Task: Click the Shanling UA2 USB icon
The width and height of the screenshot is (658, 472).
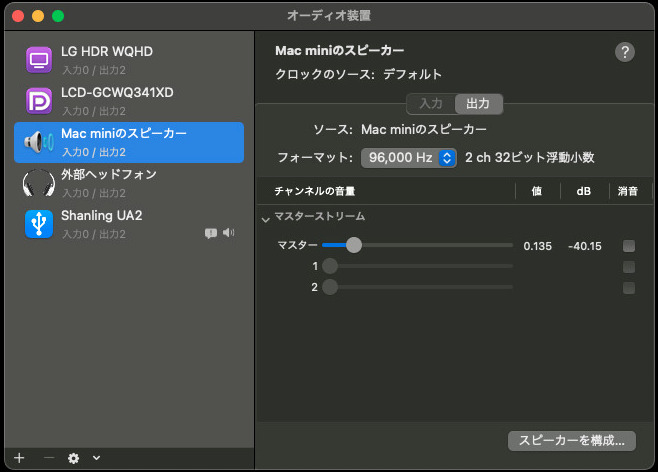Action: 39,224
